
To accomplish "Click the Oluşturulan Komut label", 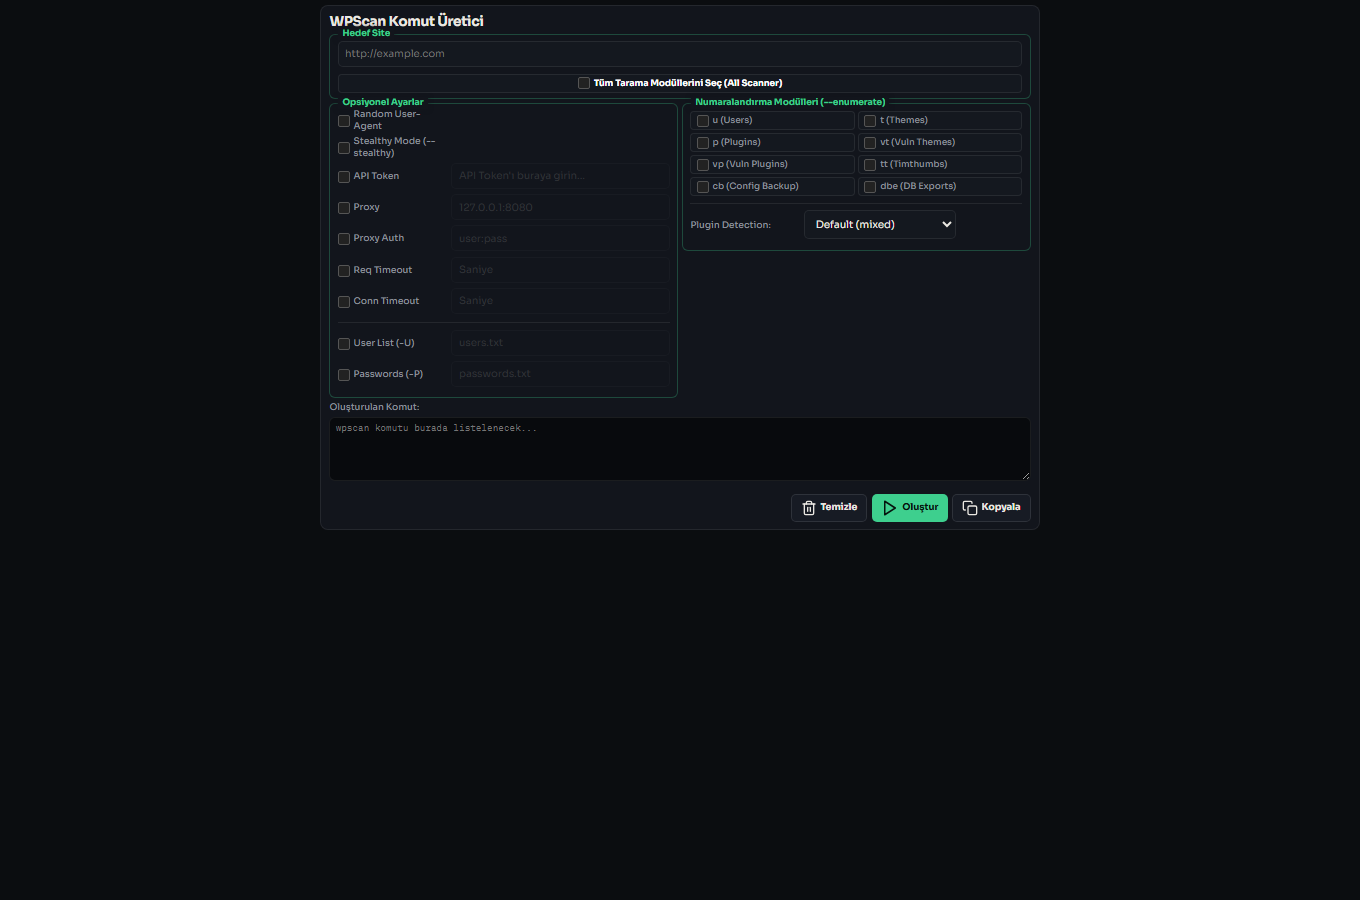I will coord(375,407).
